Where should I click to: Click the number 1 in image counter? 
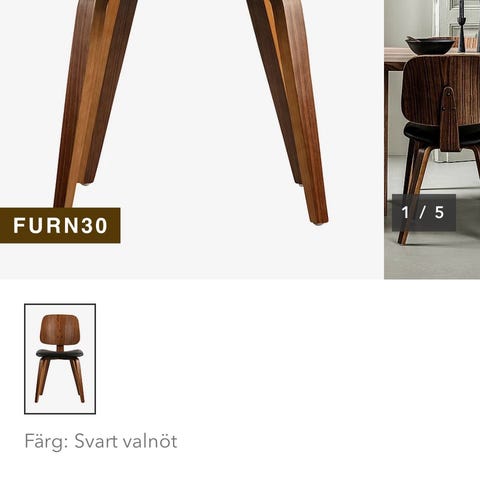[x=405, y=212]
